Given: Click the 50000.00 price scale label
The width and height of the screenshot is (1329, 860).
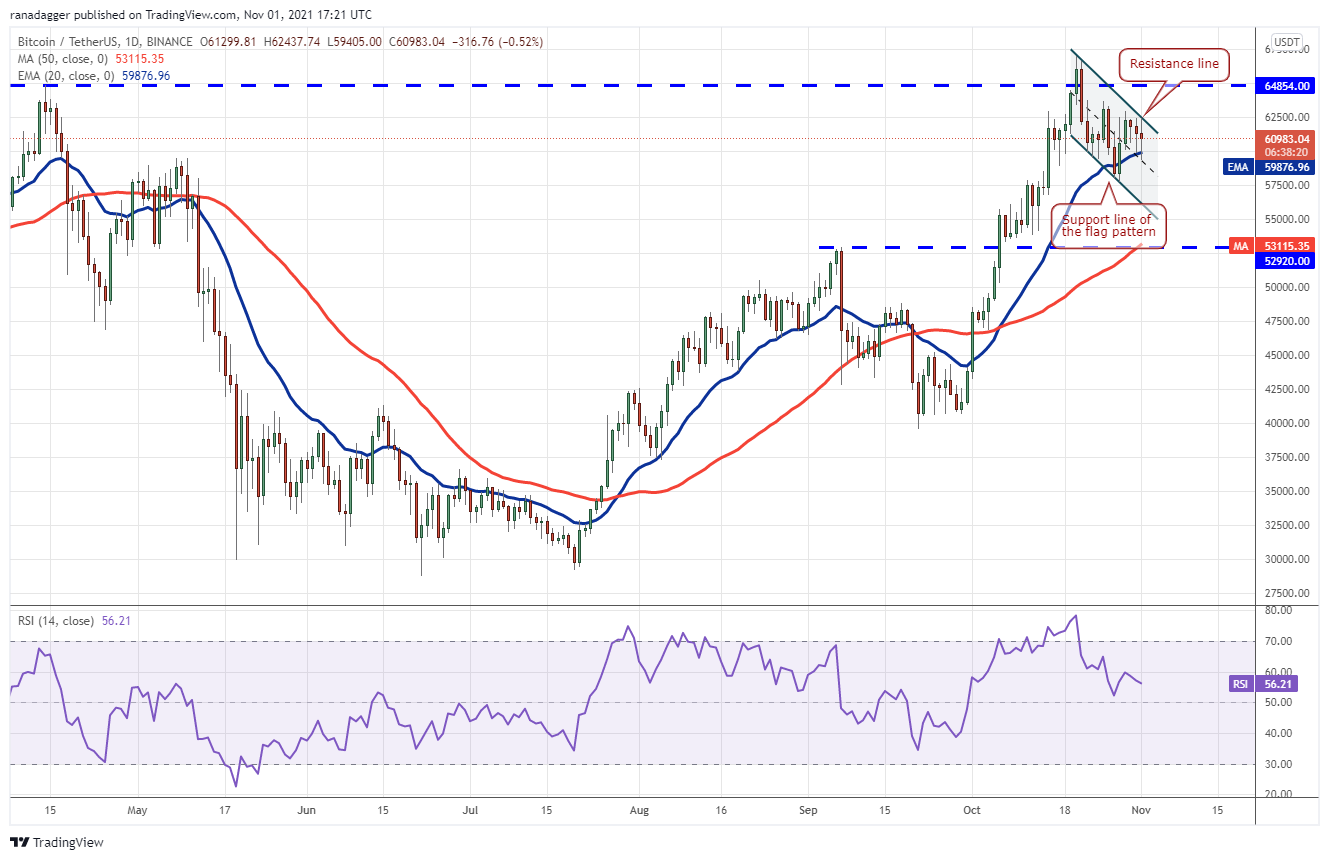Looking at the screenshot, I should [1286, 287].
